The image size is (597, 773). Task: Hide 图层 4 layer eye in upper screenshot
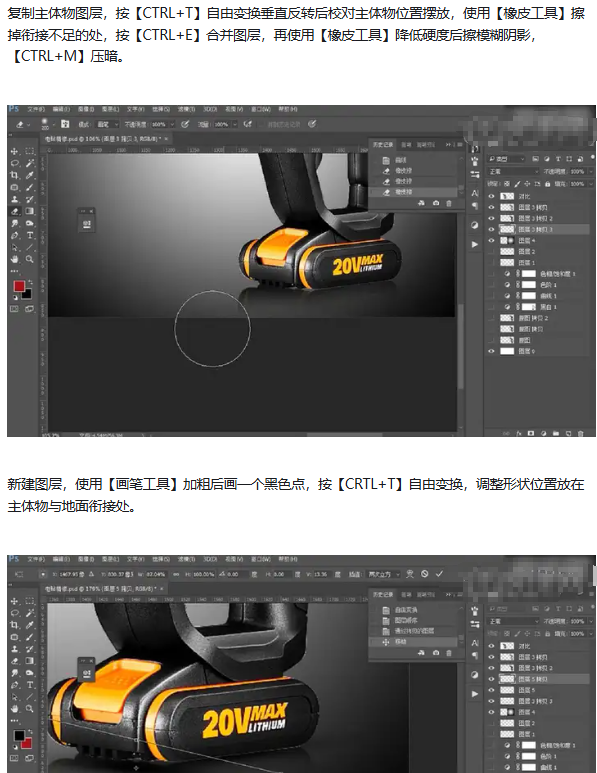(x=491, y=241)
